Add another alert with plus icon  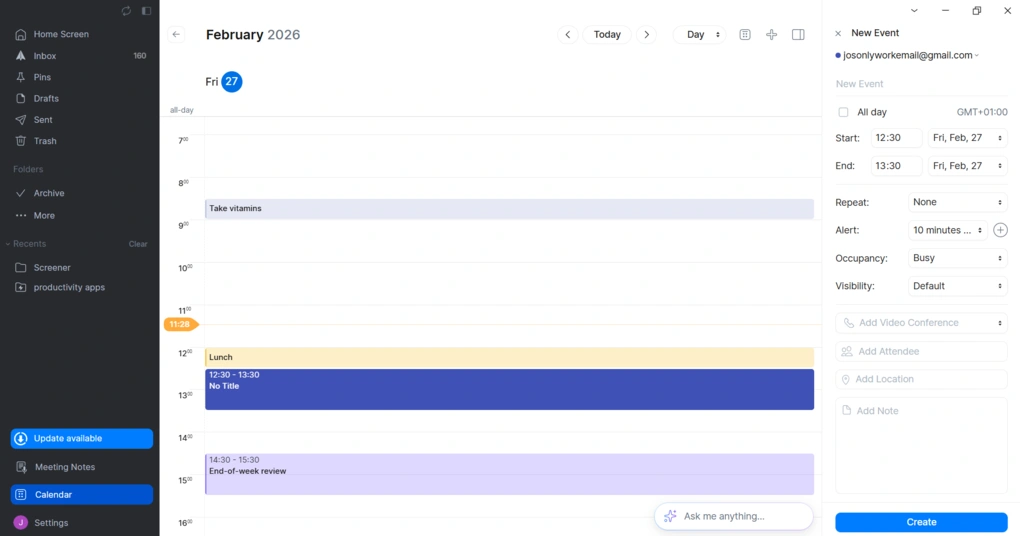(x=1000, y=230)
